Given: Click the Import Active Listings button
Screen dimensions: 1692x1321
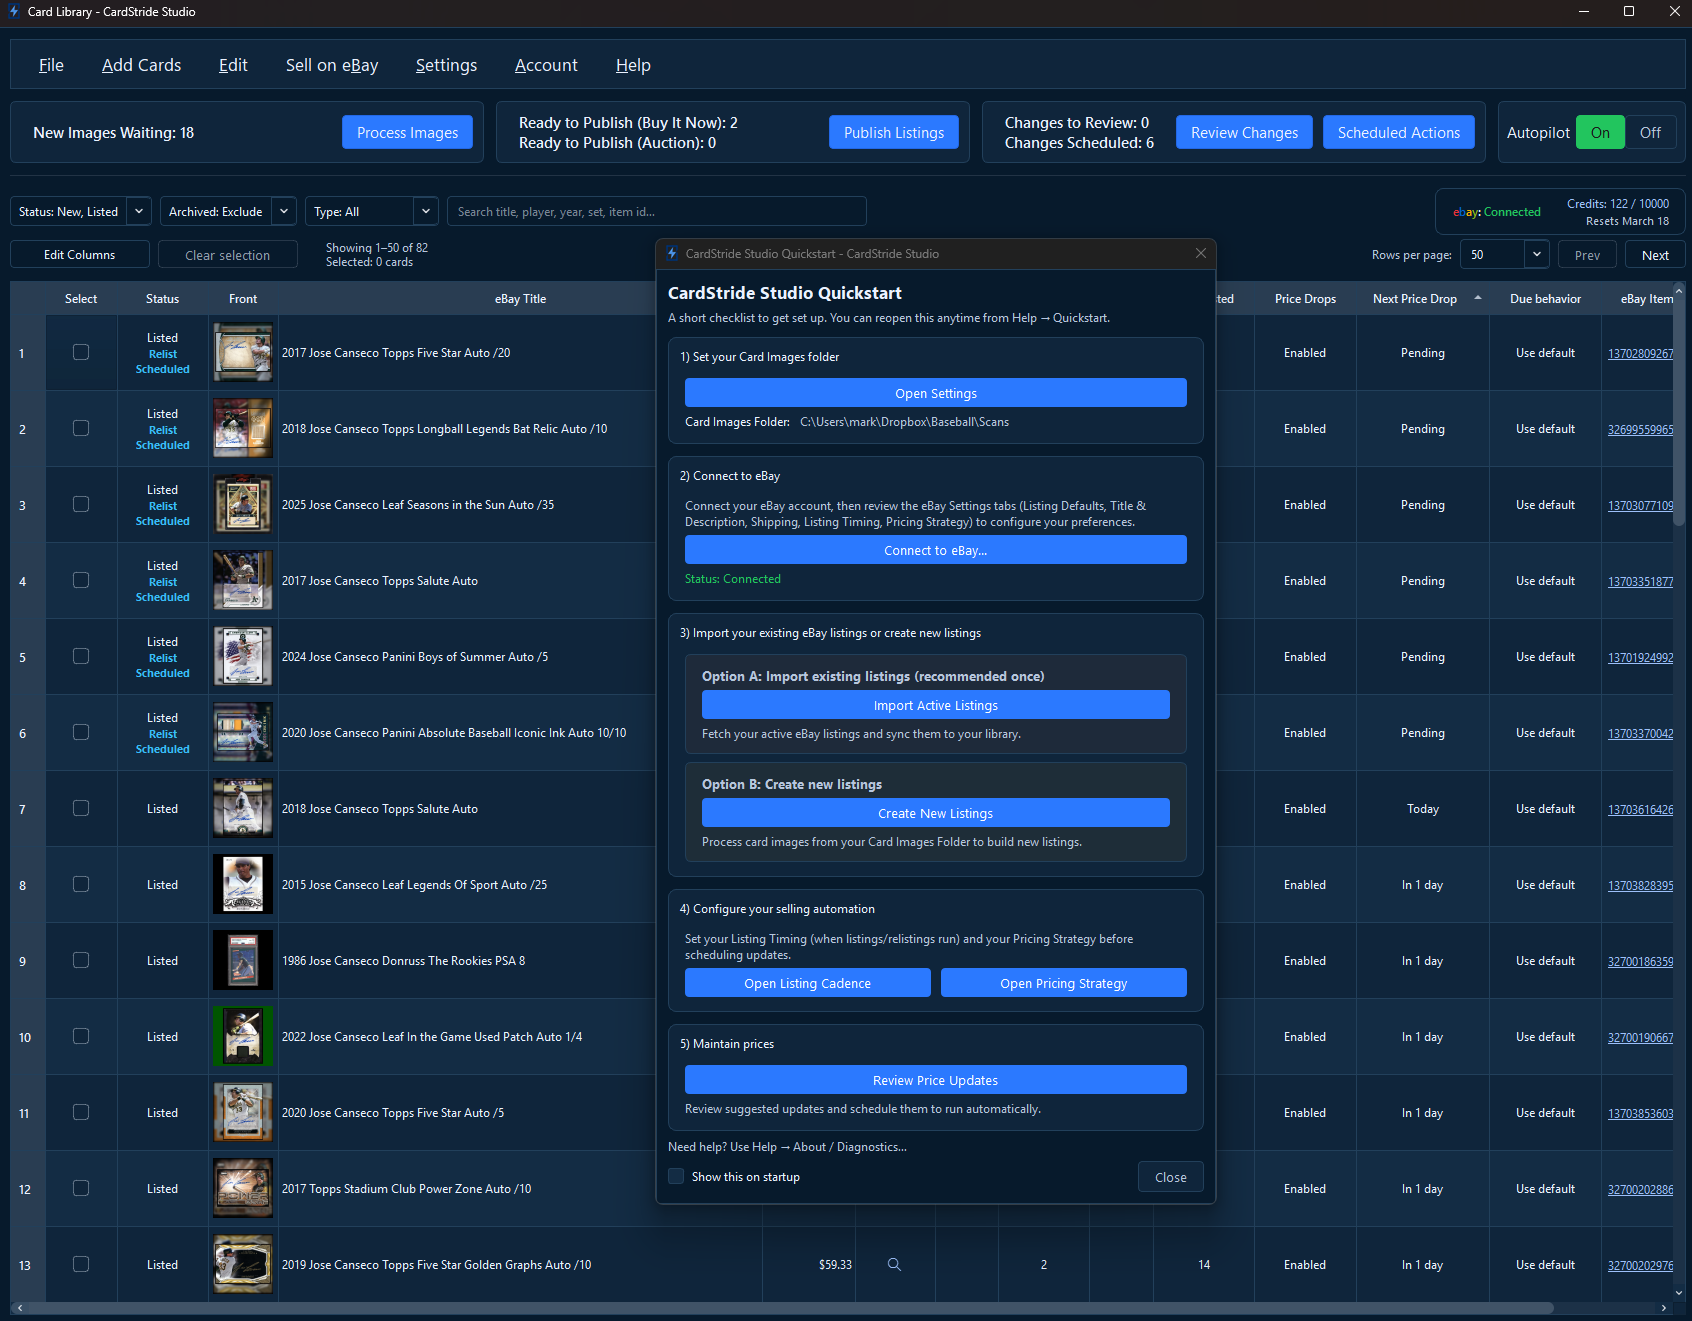Looking at the screenshot, I should (x=935, y=705).
